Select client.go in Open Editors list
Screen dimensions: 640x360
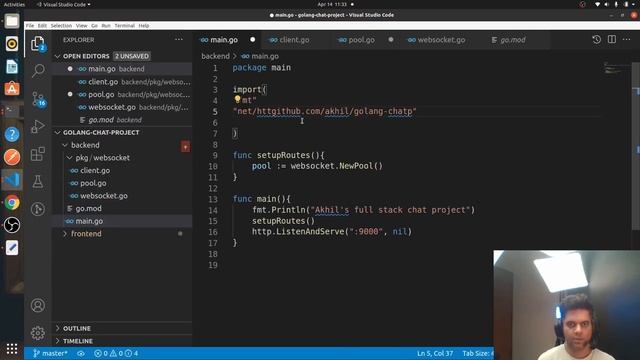tap(122, 82)
